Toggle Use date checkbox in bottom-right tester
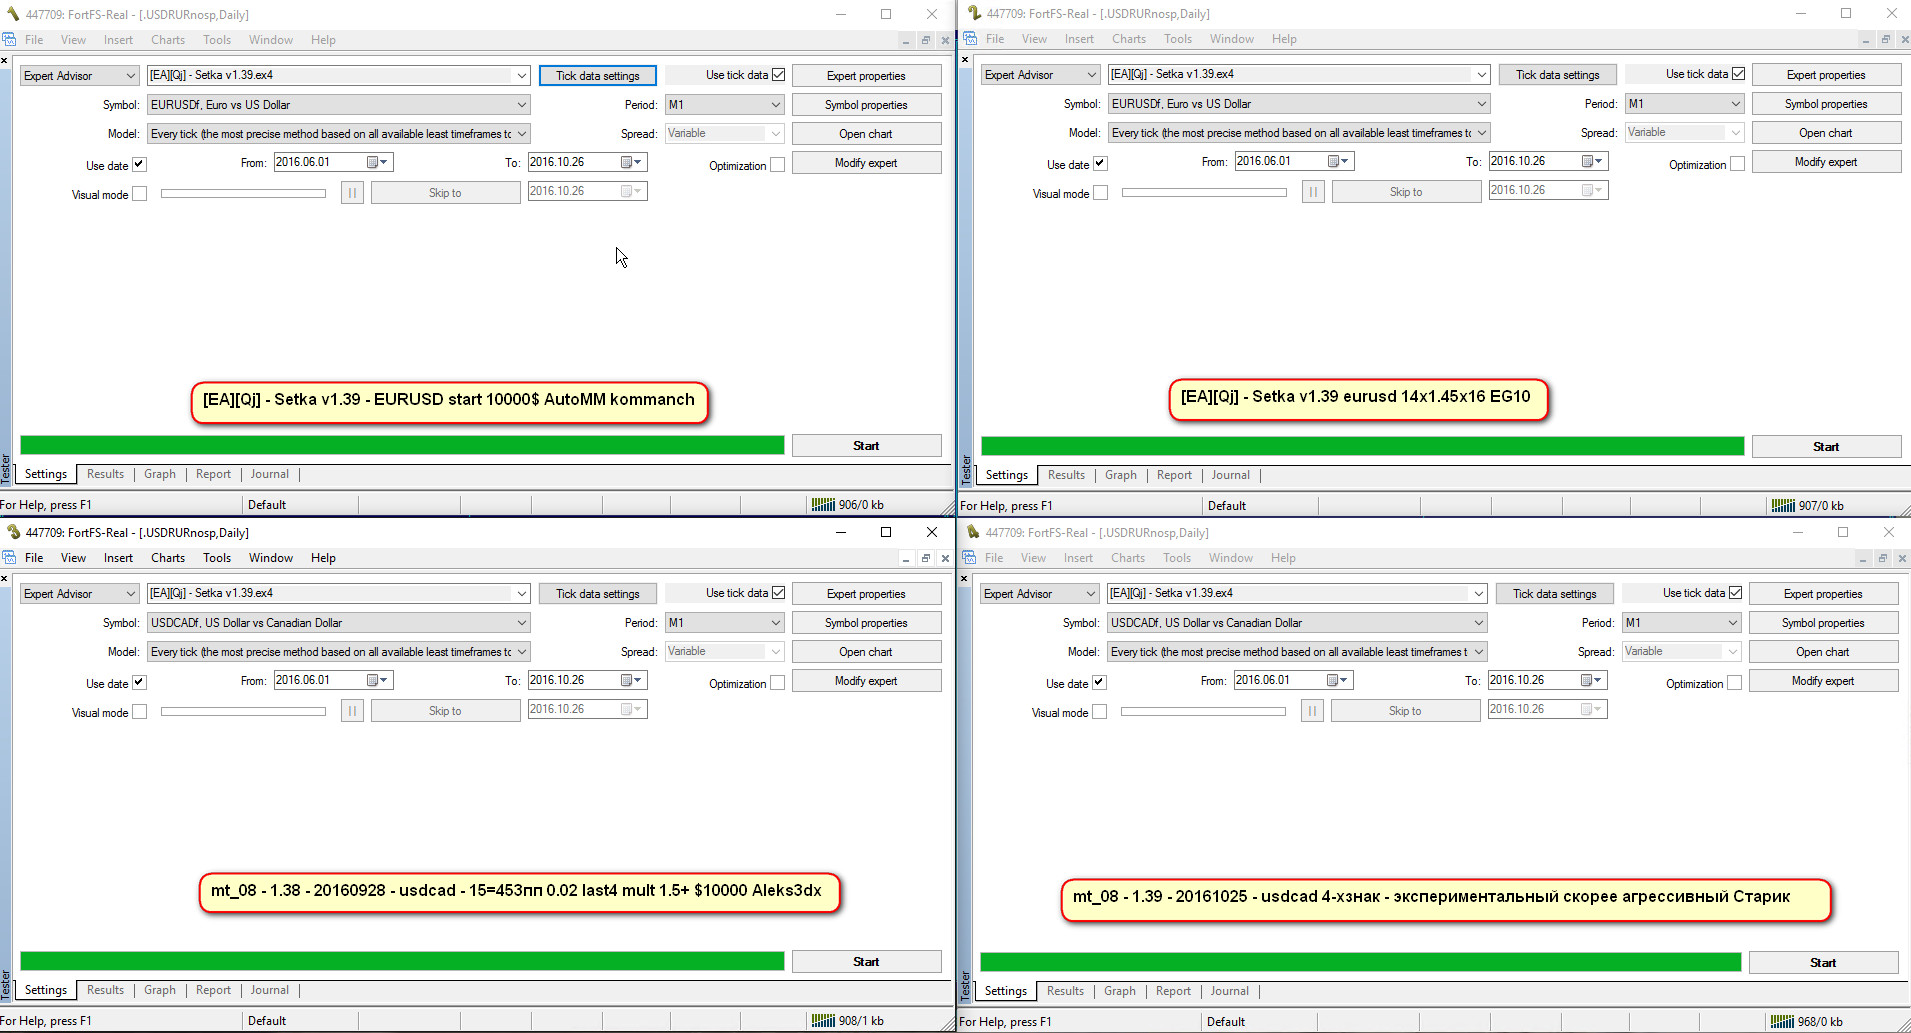Image resolution: width=1911 pixels, height=1033 pixels. [1099, 683]
